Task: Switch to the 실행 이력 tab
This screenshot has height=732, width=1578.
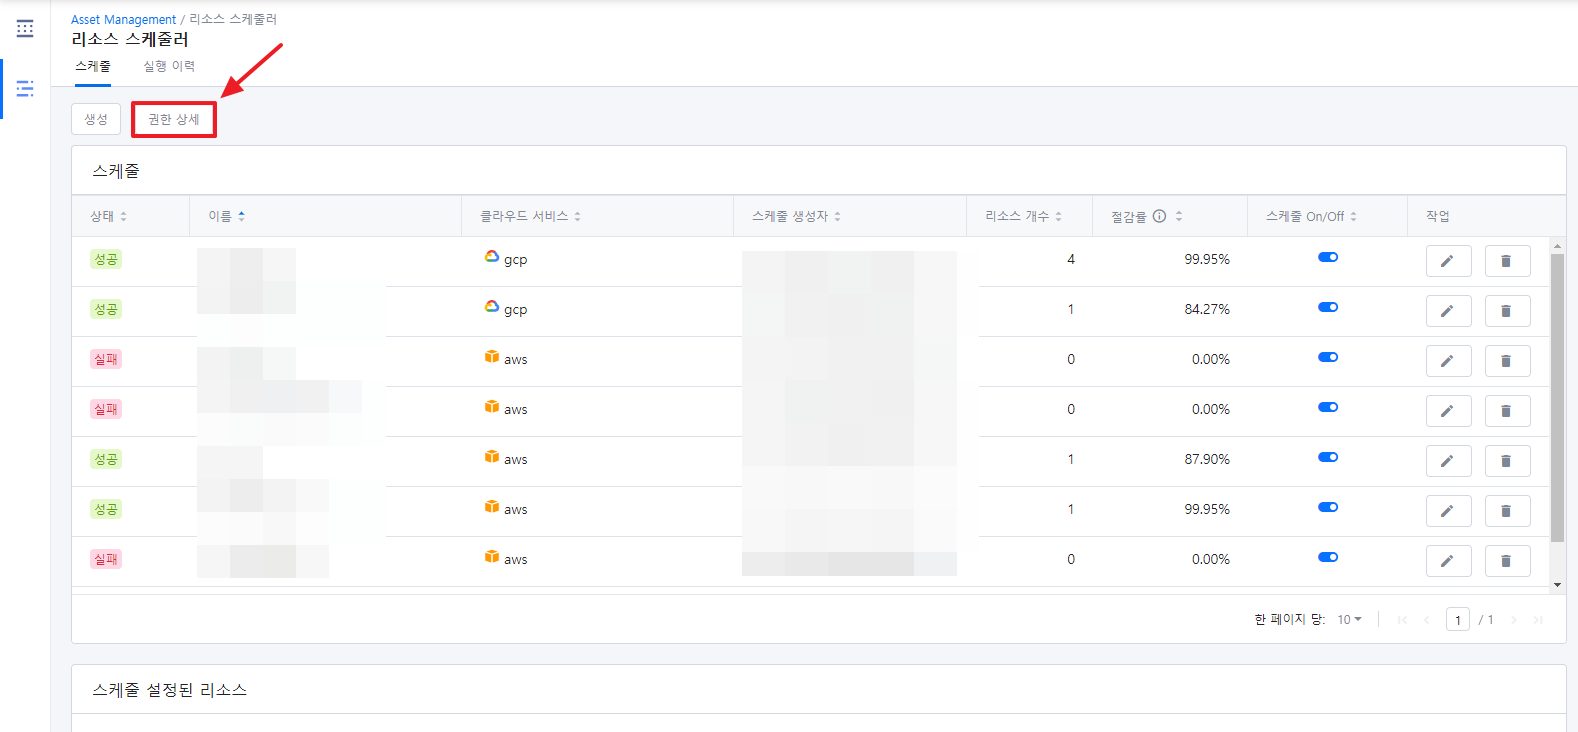Action: coord(169,66)
